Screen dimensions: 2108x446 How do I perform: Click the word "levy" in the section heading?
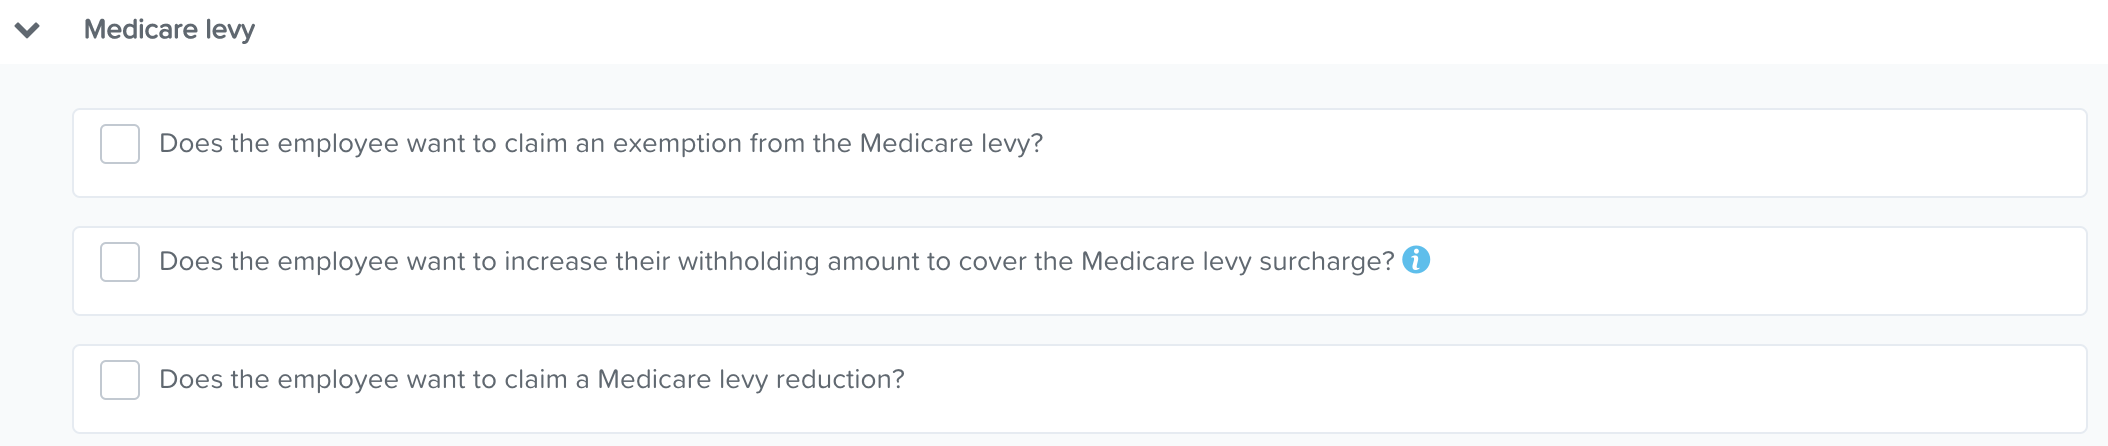point(230,30)
